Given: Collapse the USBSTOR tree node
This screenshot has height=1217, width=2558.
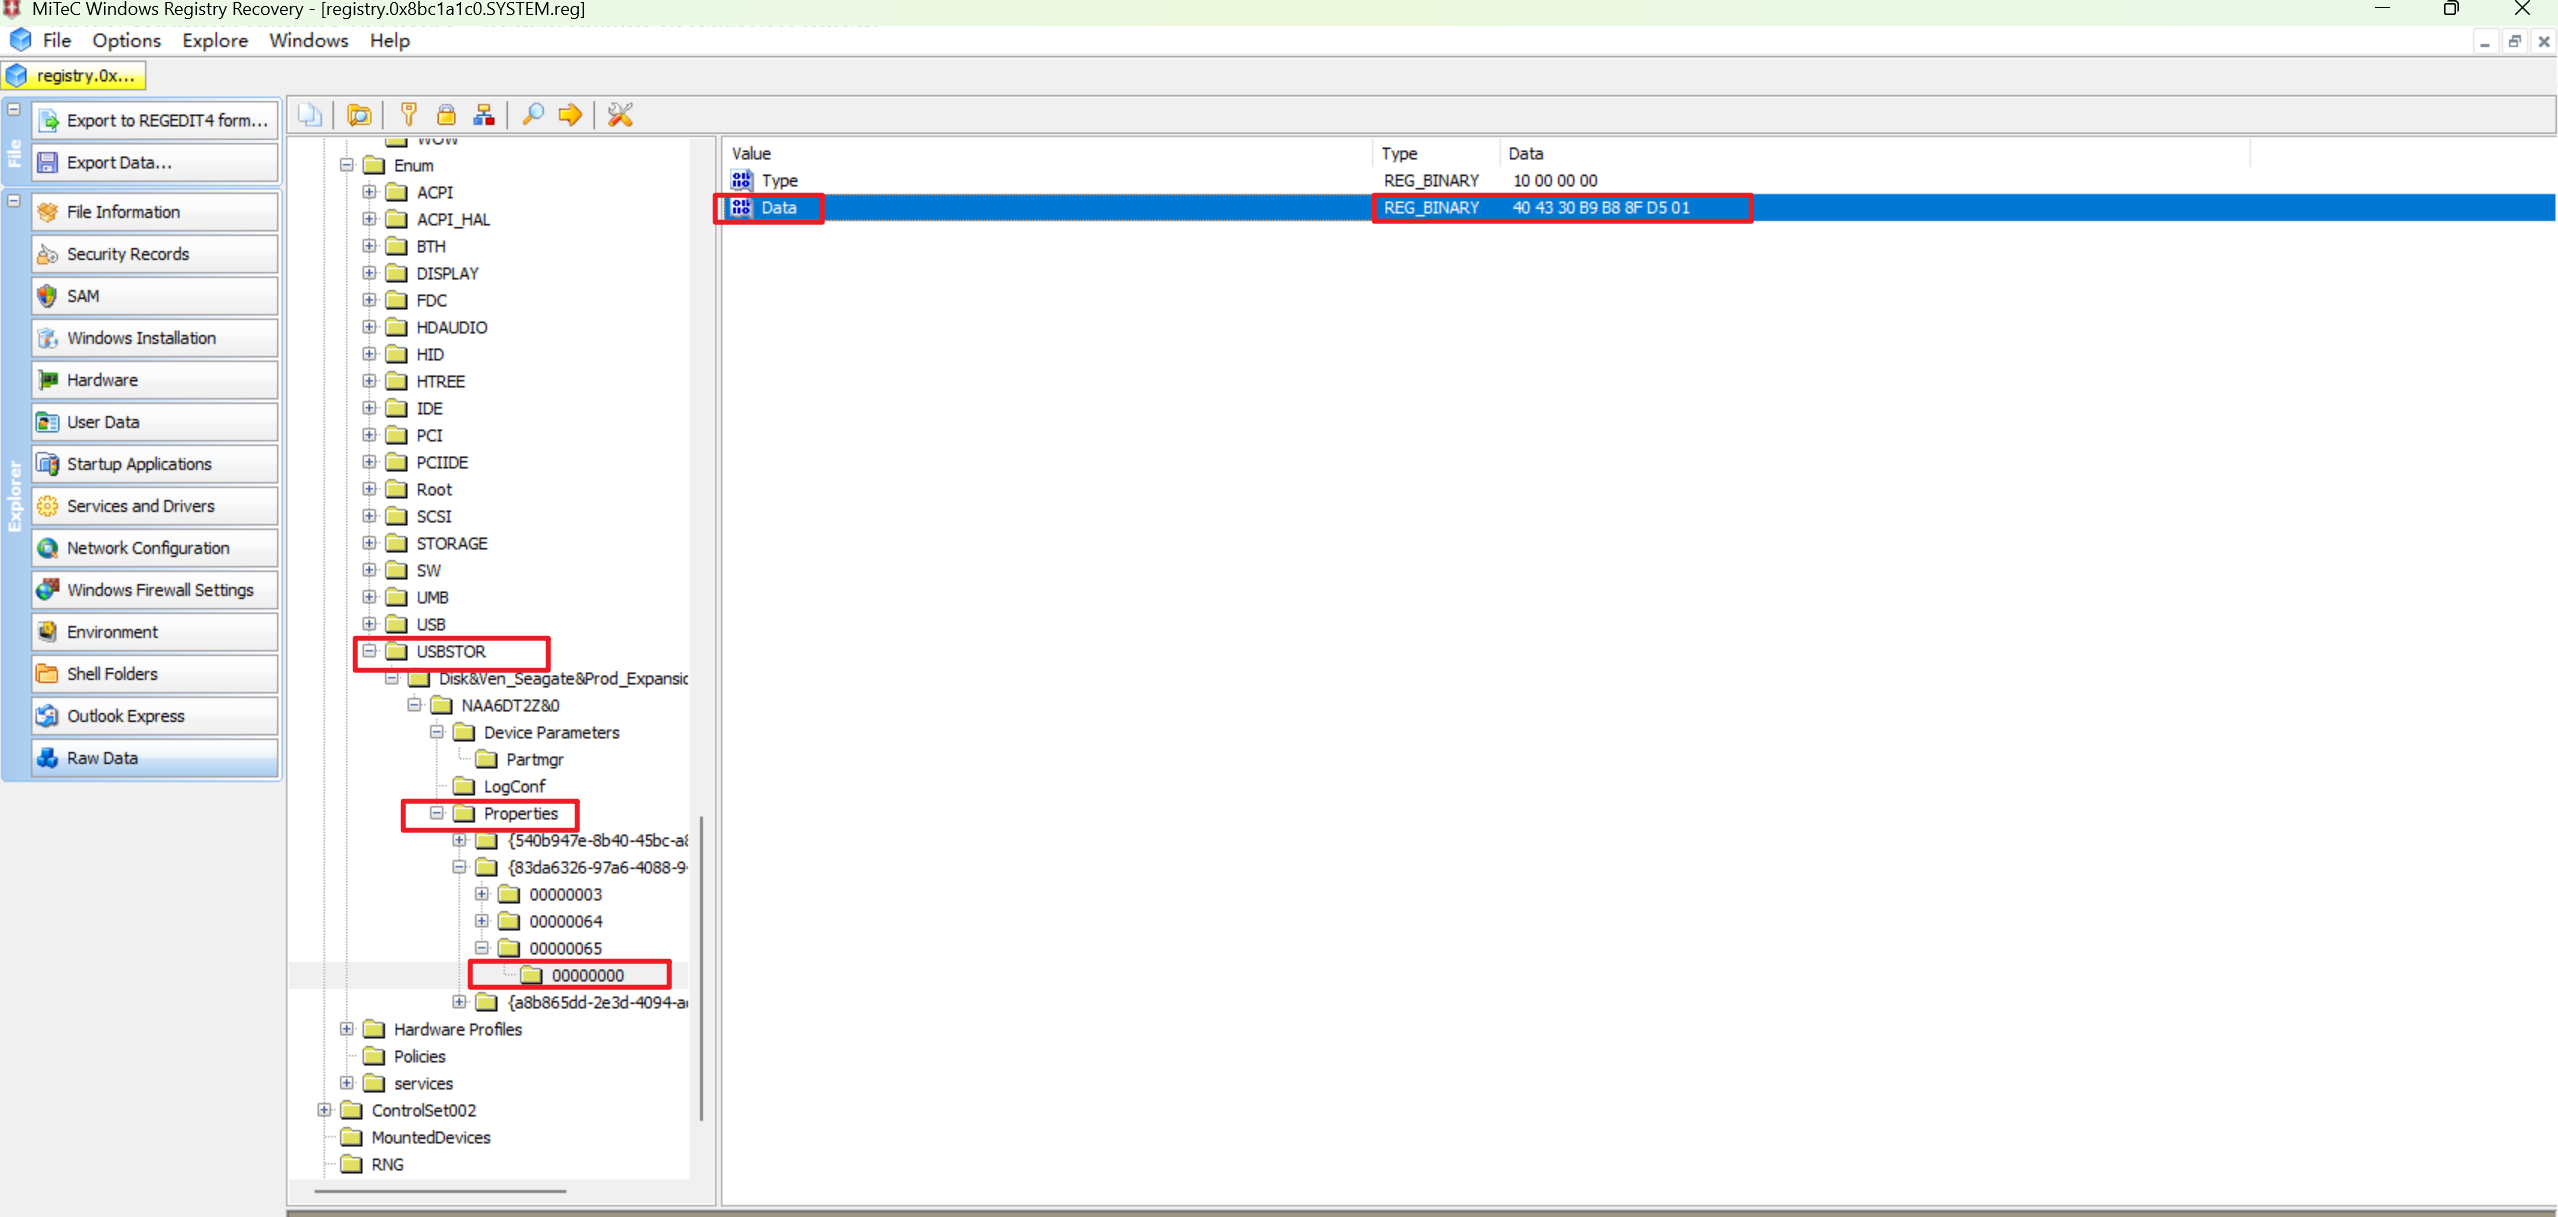Looking at the screenshot, I should pyautogui.click(x=369, y=651).
